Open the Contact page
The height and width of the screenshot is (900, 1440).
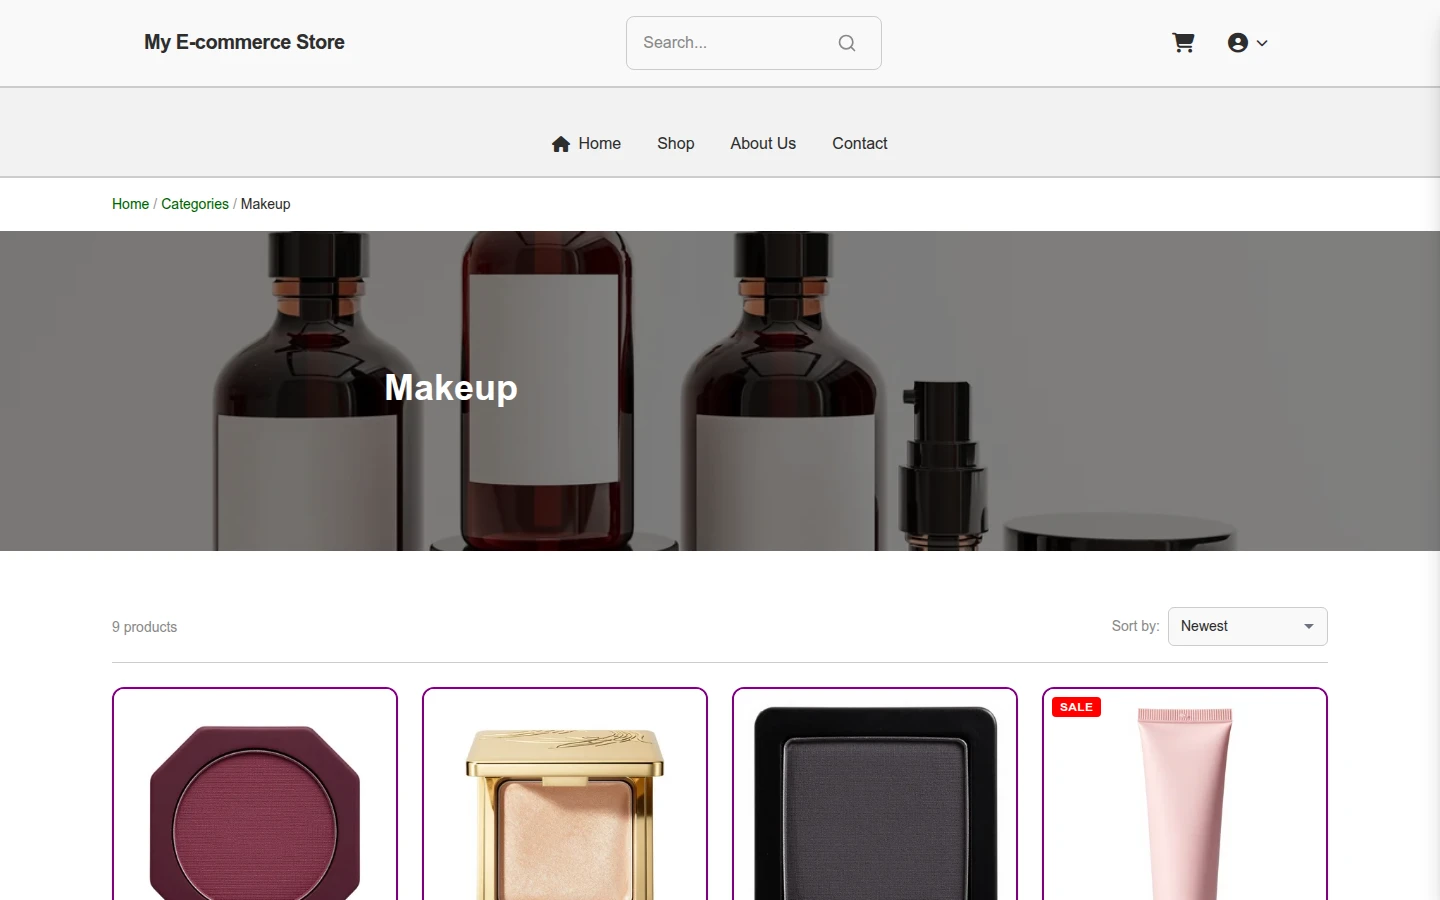860,143
